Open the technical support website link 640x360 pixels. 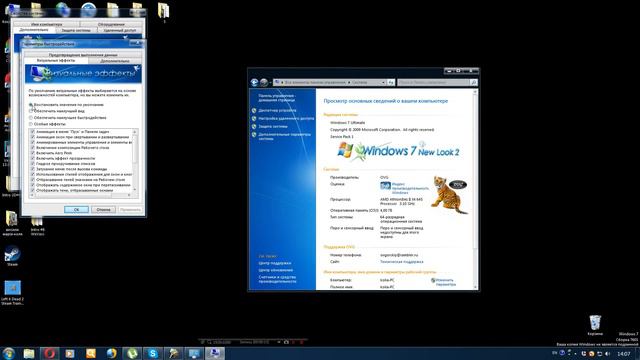point(402,262)
